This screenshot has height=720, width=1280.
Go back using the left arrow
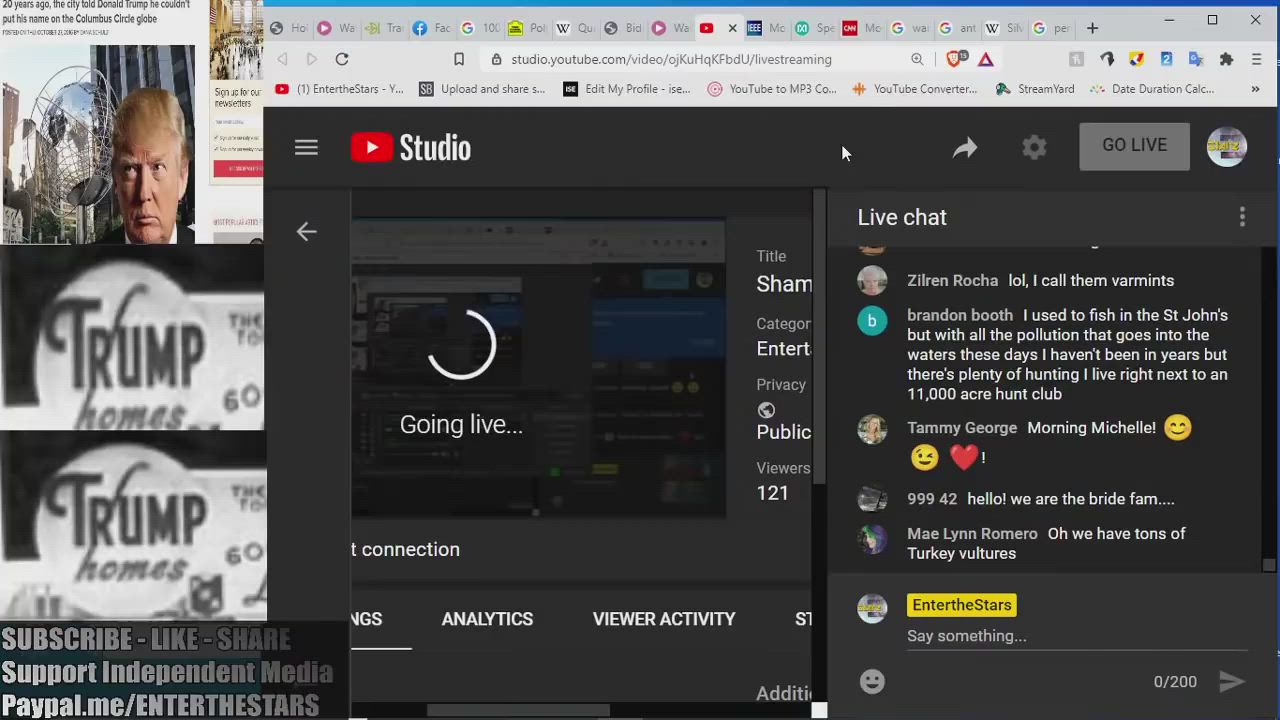click(306, 231)
